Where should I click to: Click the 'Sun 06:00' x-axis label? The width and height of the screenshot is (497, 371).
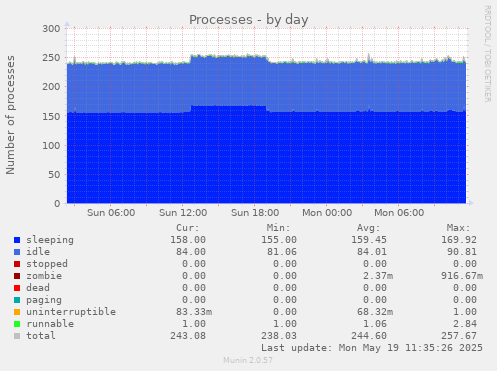(x=111, y=213)
